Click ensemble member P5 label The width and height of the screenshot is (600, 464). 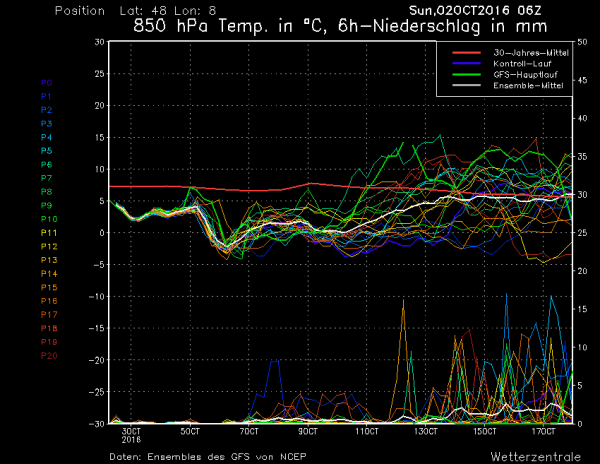click(46, 150)
